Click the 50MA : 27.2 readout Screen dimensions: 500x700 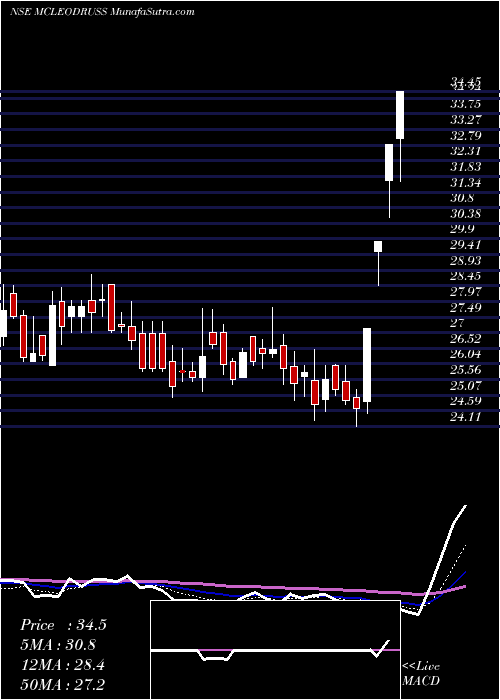pos(62,684)
